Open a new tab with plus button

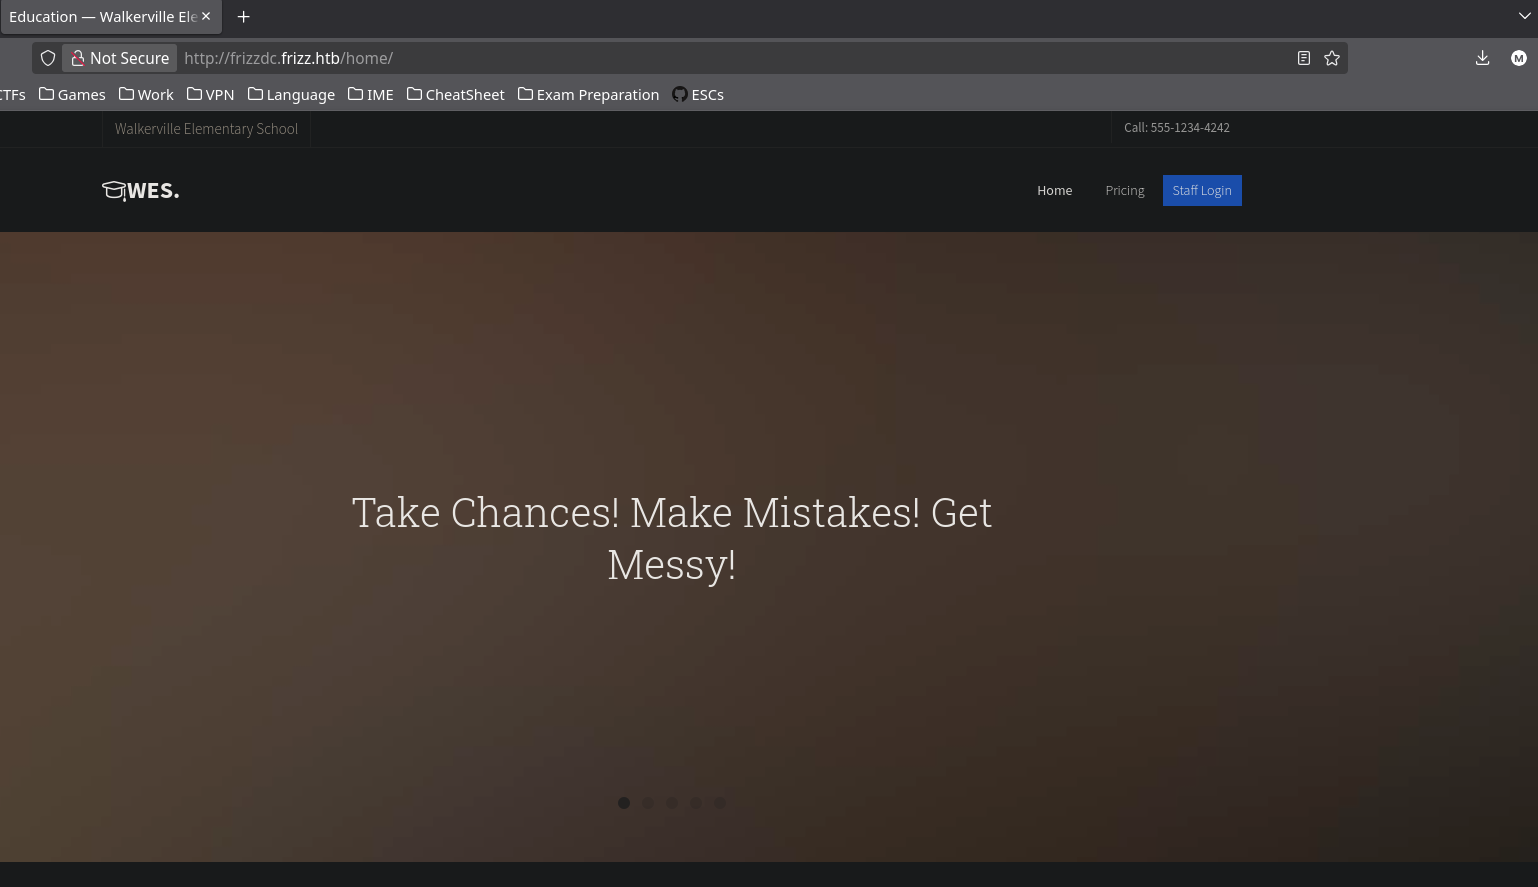tap(243, 17)
